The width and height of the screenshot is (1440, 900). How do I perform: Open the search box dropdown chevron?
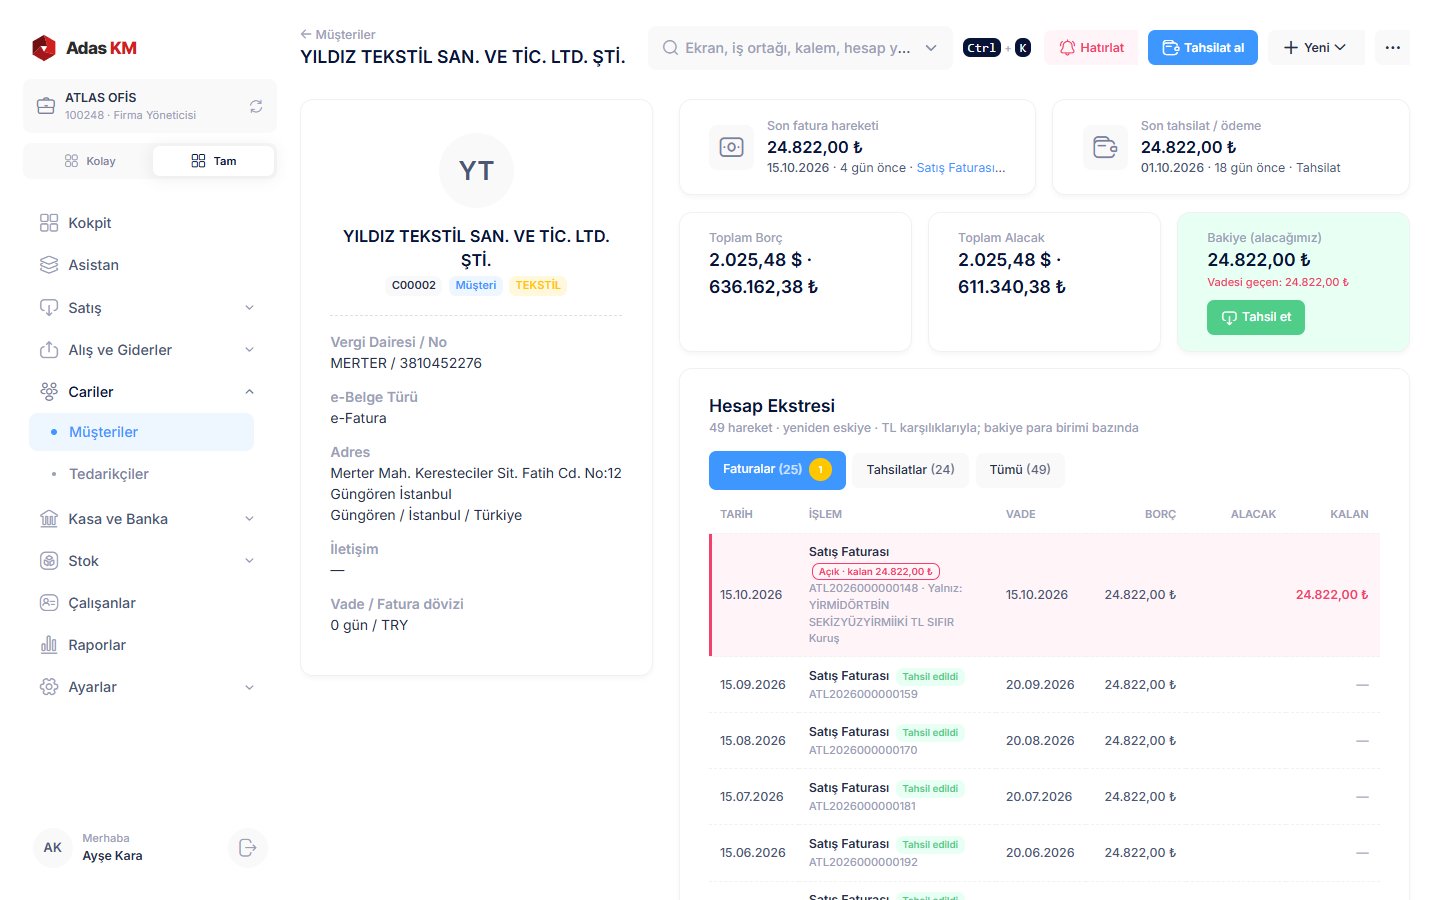click(931, 48)
